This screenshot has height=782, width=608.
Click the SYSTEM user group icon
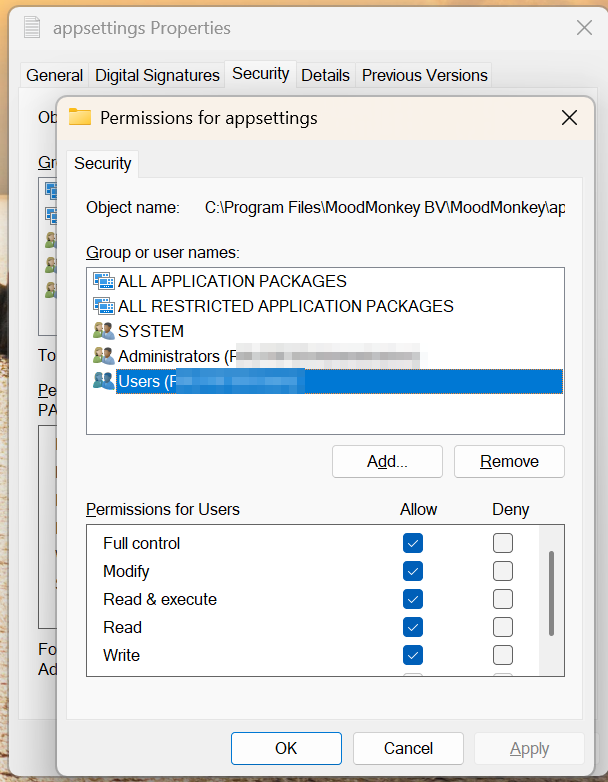click(104, 331)
